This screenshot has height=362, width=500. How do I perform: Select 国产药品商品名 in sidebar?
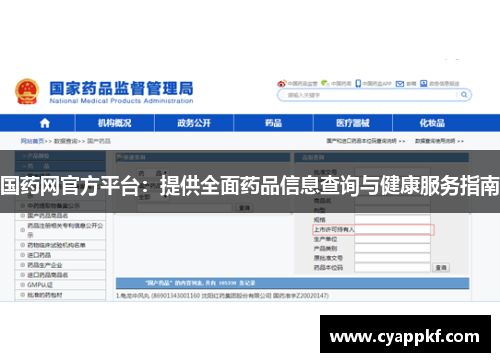pyautogui.click(x=48, y=216)
